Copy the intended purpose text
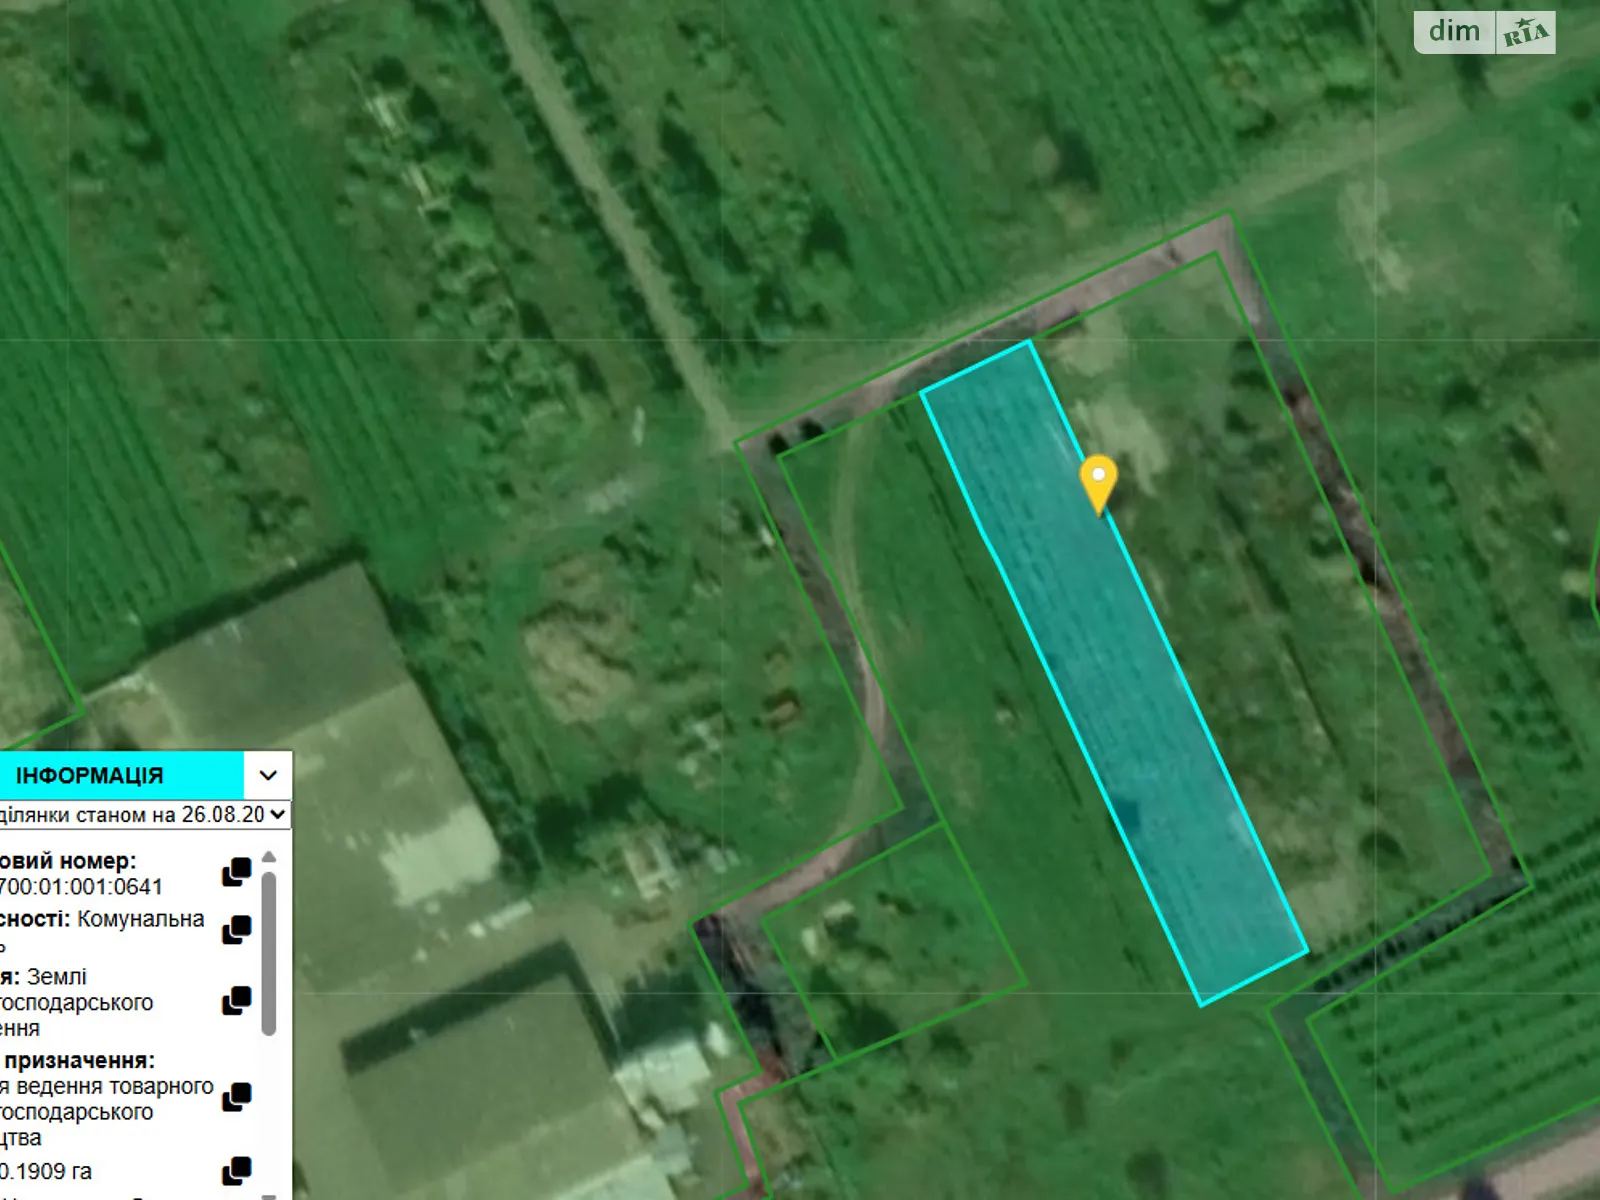Viewport: 1600px width, 1200px height. [237, 1096]
